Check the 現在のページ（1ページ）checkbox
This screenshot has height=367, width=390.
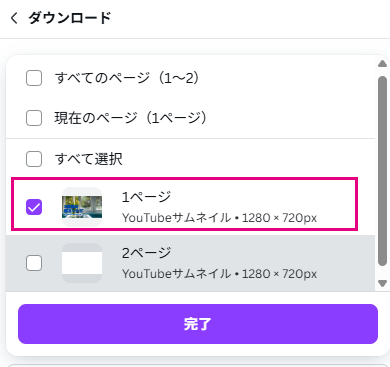tap(34, 118)
